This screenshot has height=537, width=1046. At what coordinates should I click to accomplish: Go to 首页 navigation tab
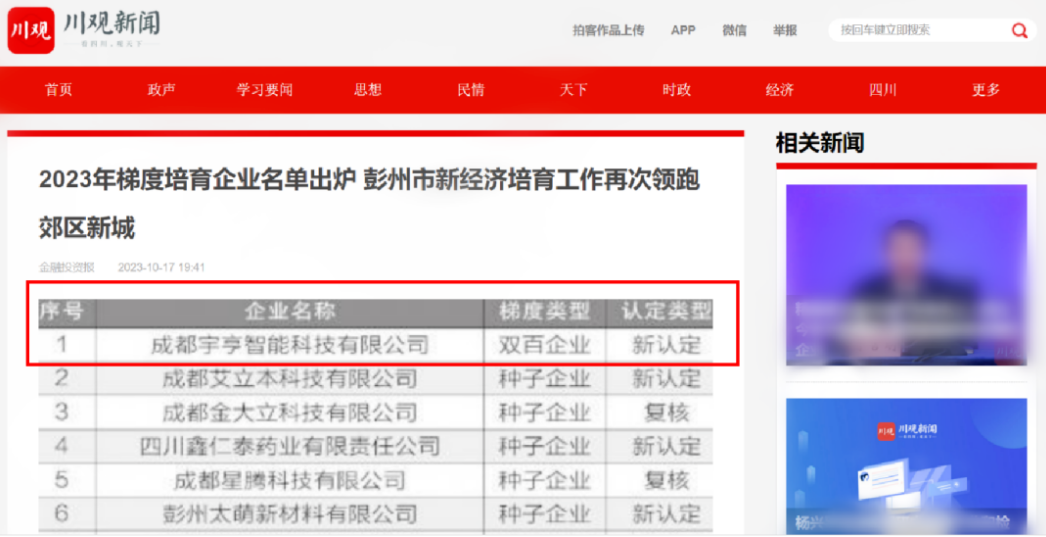[59, 90]
